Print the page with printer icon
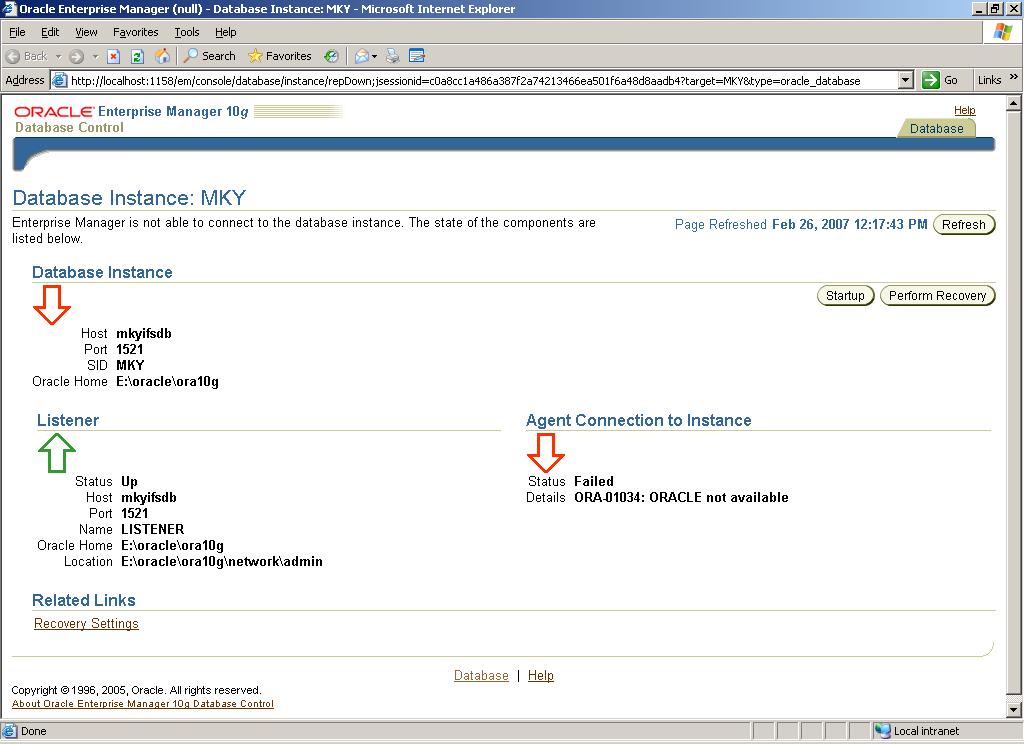Screen dimensions: 1024x744 point(392,56)
